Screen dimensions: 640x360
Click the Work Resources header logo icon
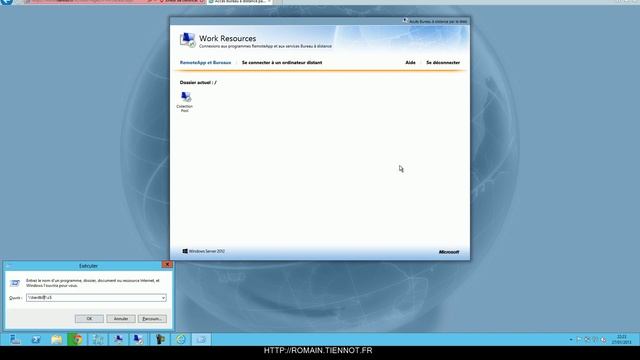point(188,40)
